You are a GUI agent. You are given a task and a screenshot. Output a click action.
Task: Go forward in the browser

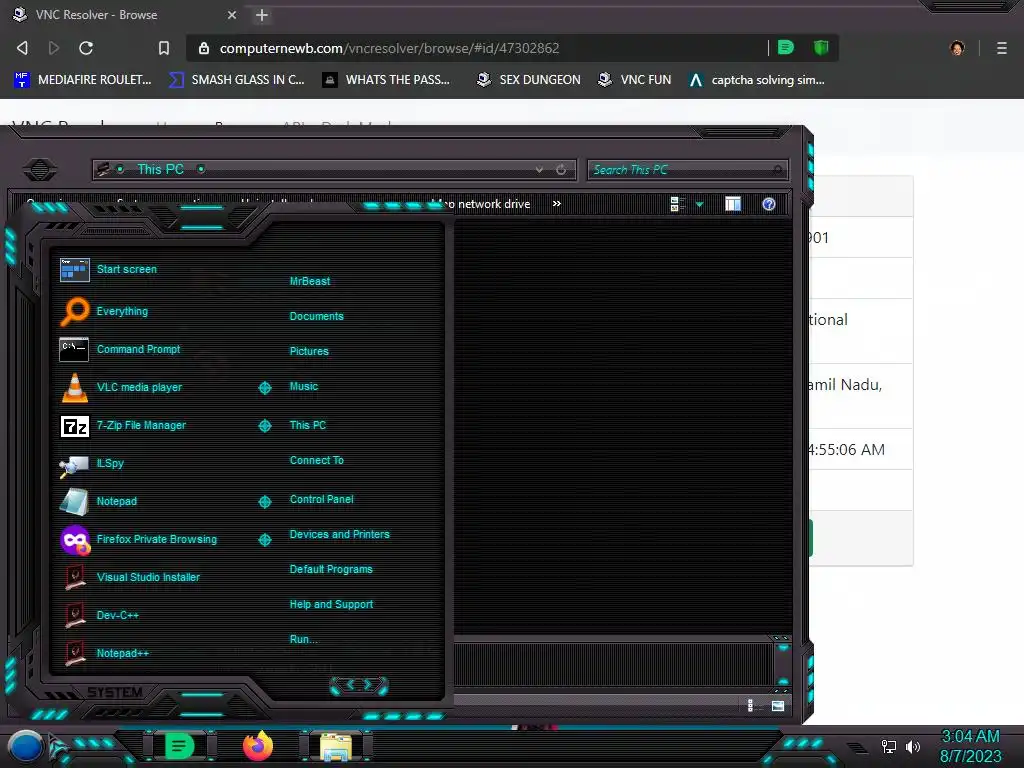click(54, 48)
